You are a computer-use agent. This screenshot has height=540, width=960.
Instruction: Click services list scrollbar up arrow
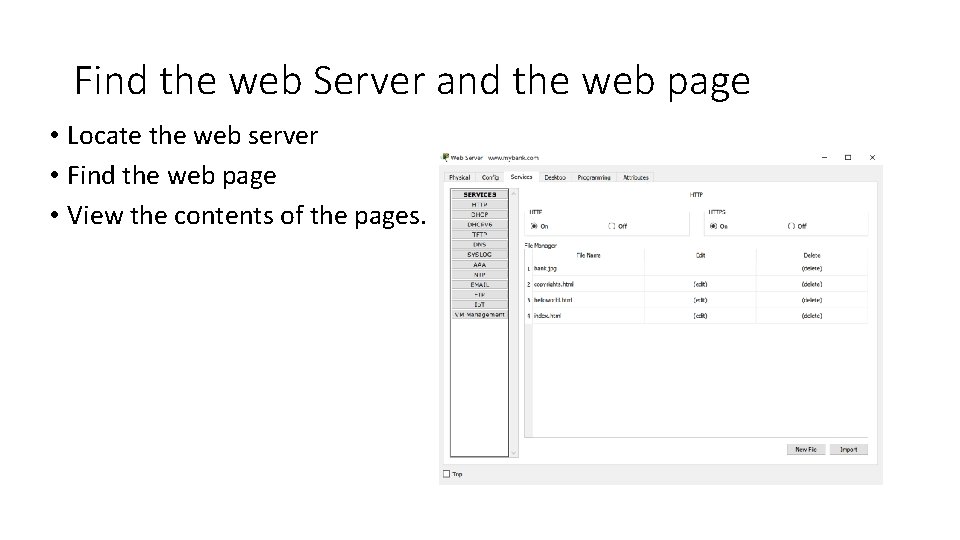point(514,193)
